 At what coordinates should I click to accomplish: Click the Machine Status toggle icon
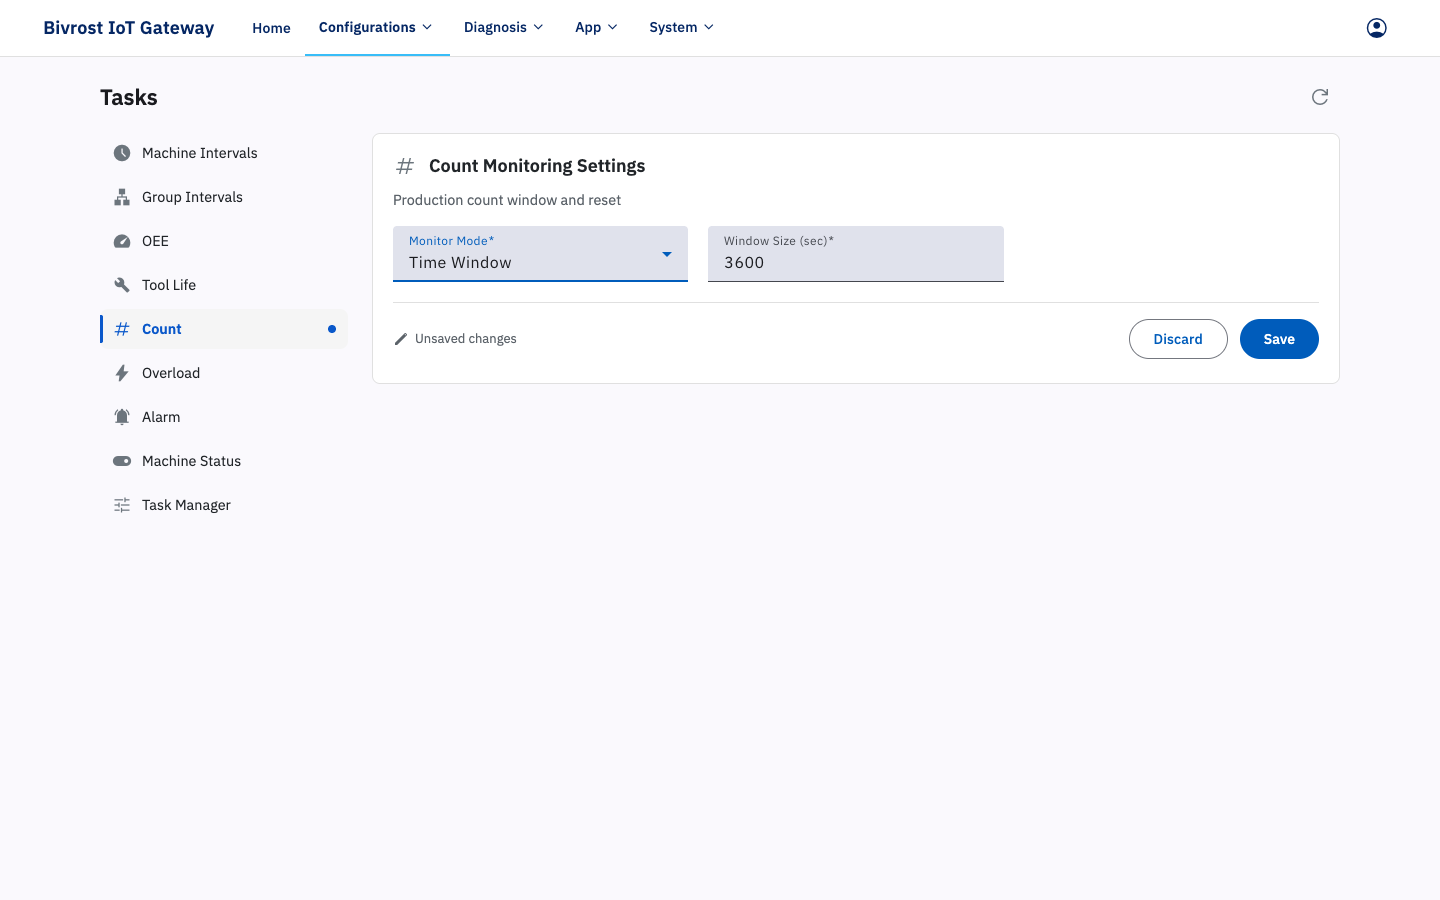(x=122, y=461)
